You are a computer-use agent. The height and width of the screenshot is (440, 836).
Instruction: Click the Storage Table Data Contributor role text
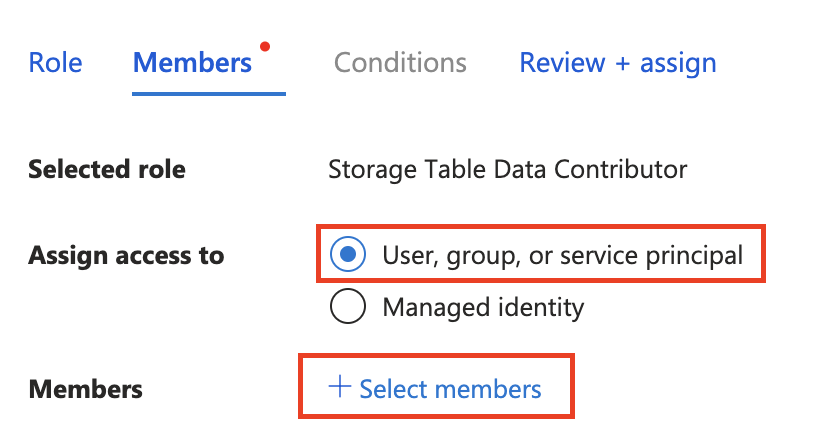pos(507,169)
